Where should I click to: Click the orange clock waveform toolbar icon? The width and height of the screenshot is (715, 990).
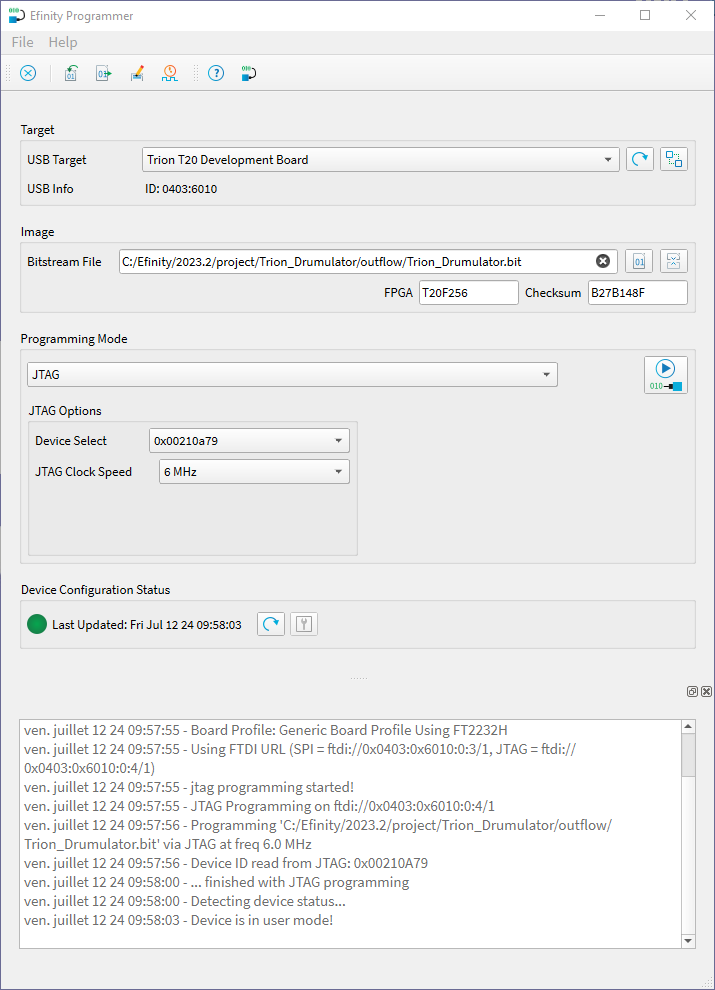pyautogui.click(x=169, y=73)
